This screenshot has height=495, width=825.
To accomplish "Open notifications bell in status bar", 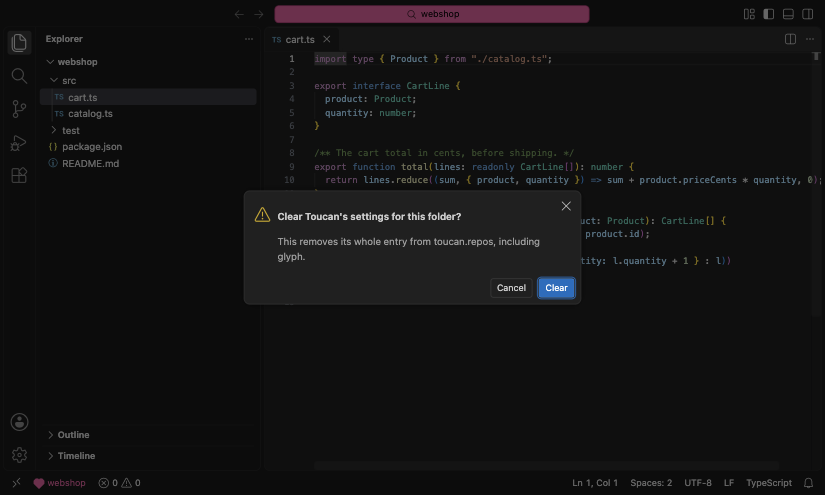I will [808, 482].
